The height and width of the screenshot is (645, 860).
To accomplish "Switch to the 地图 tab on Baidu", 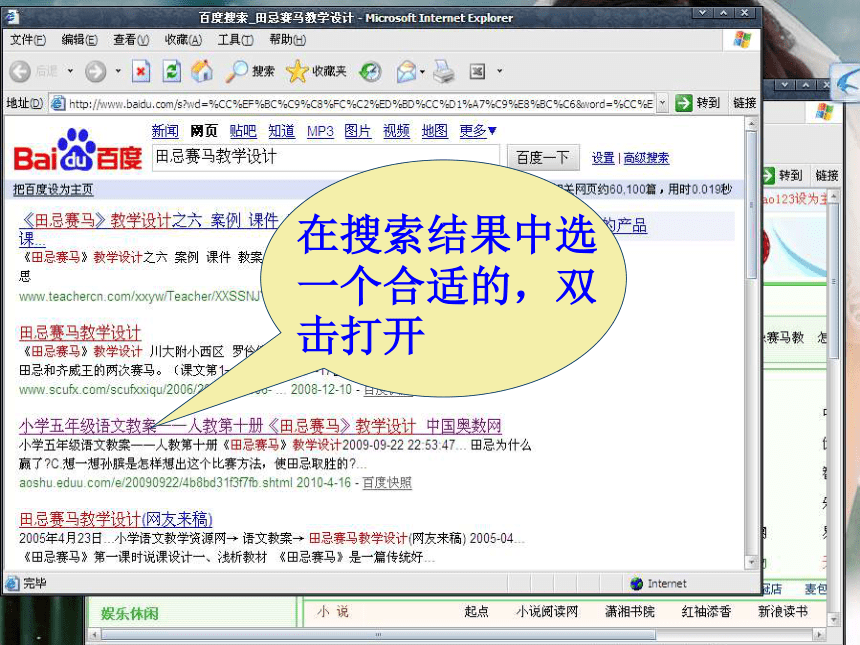I will tap(434, 131).
